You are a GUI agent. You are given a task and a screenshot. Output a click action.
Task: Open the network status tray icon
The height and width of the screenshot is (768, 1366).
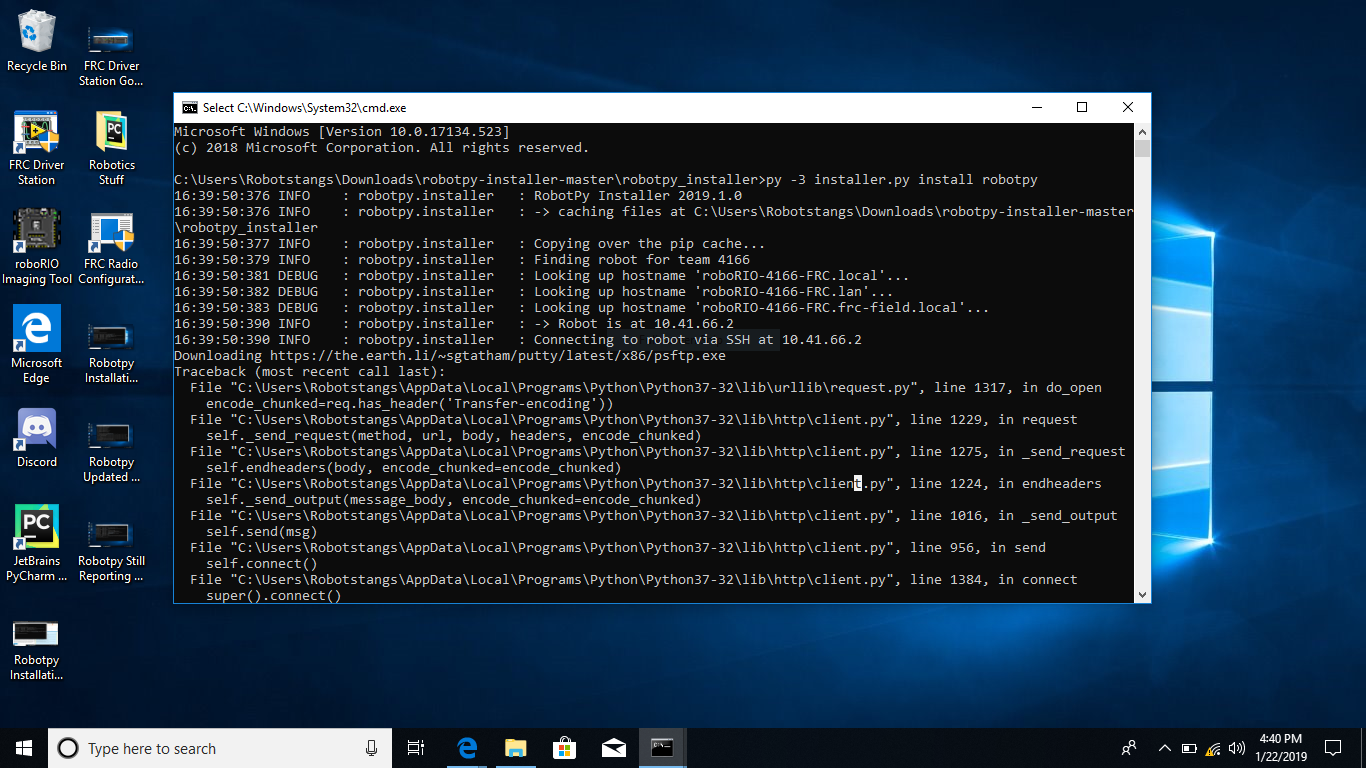tap(1213, 748)
